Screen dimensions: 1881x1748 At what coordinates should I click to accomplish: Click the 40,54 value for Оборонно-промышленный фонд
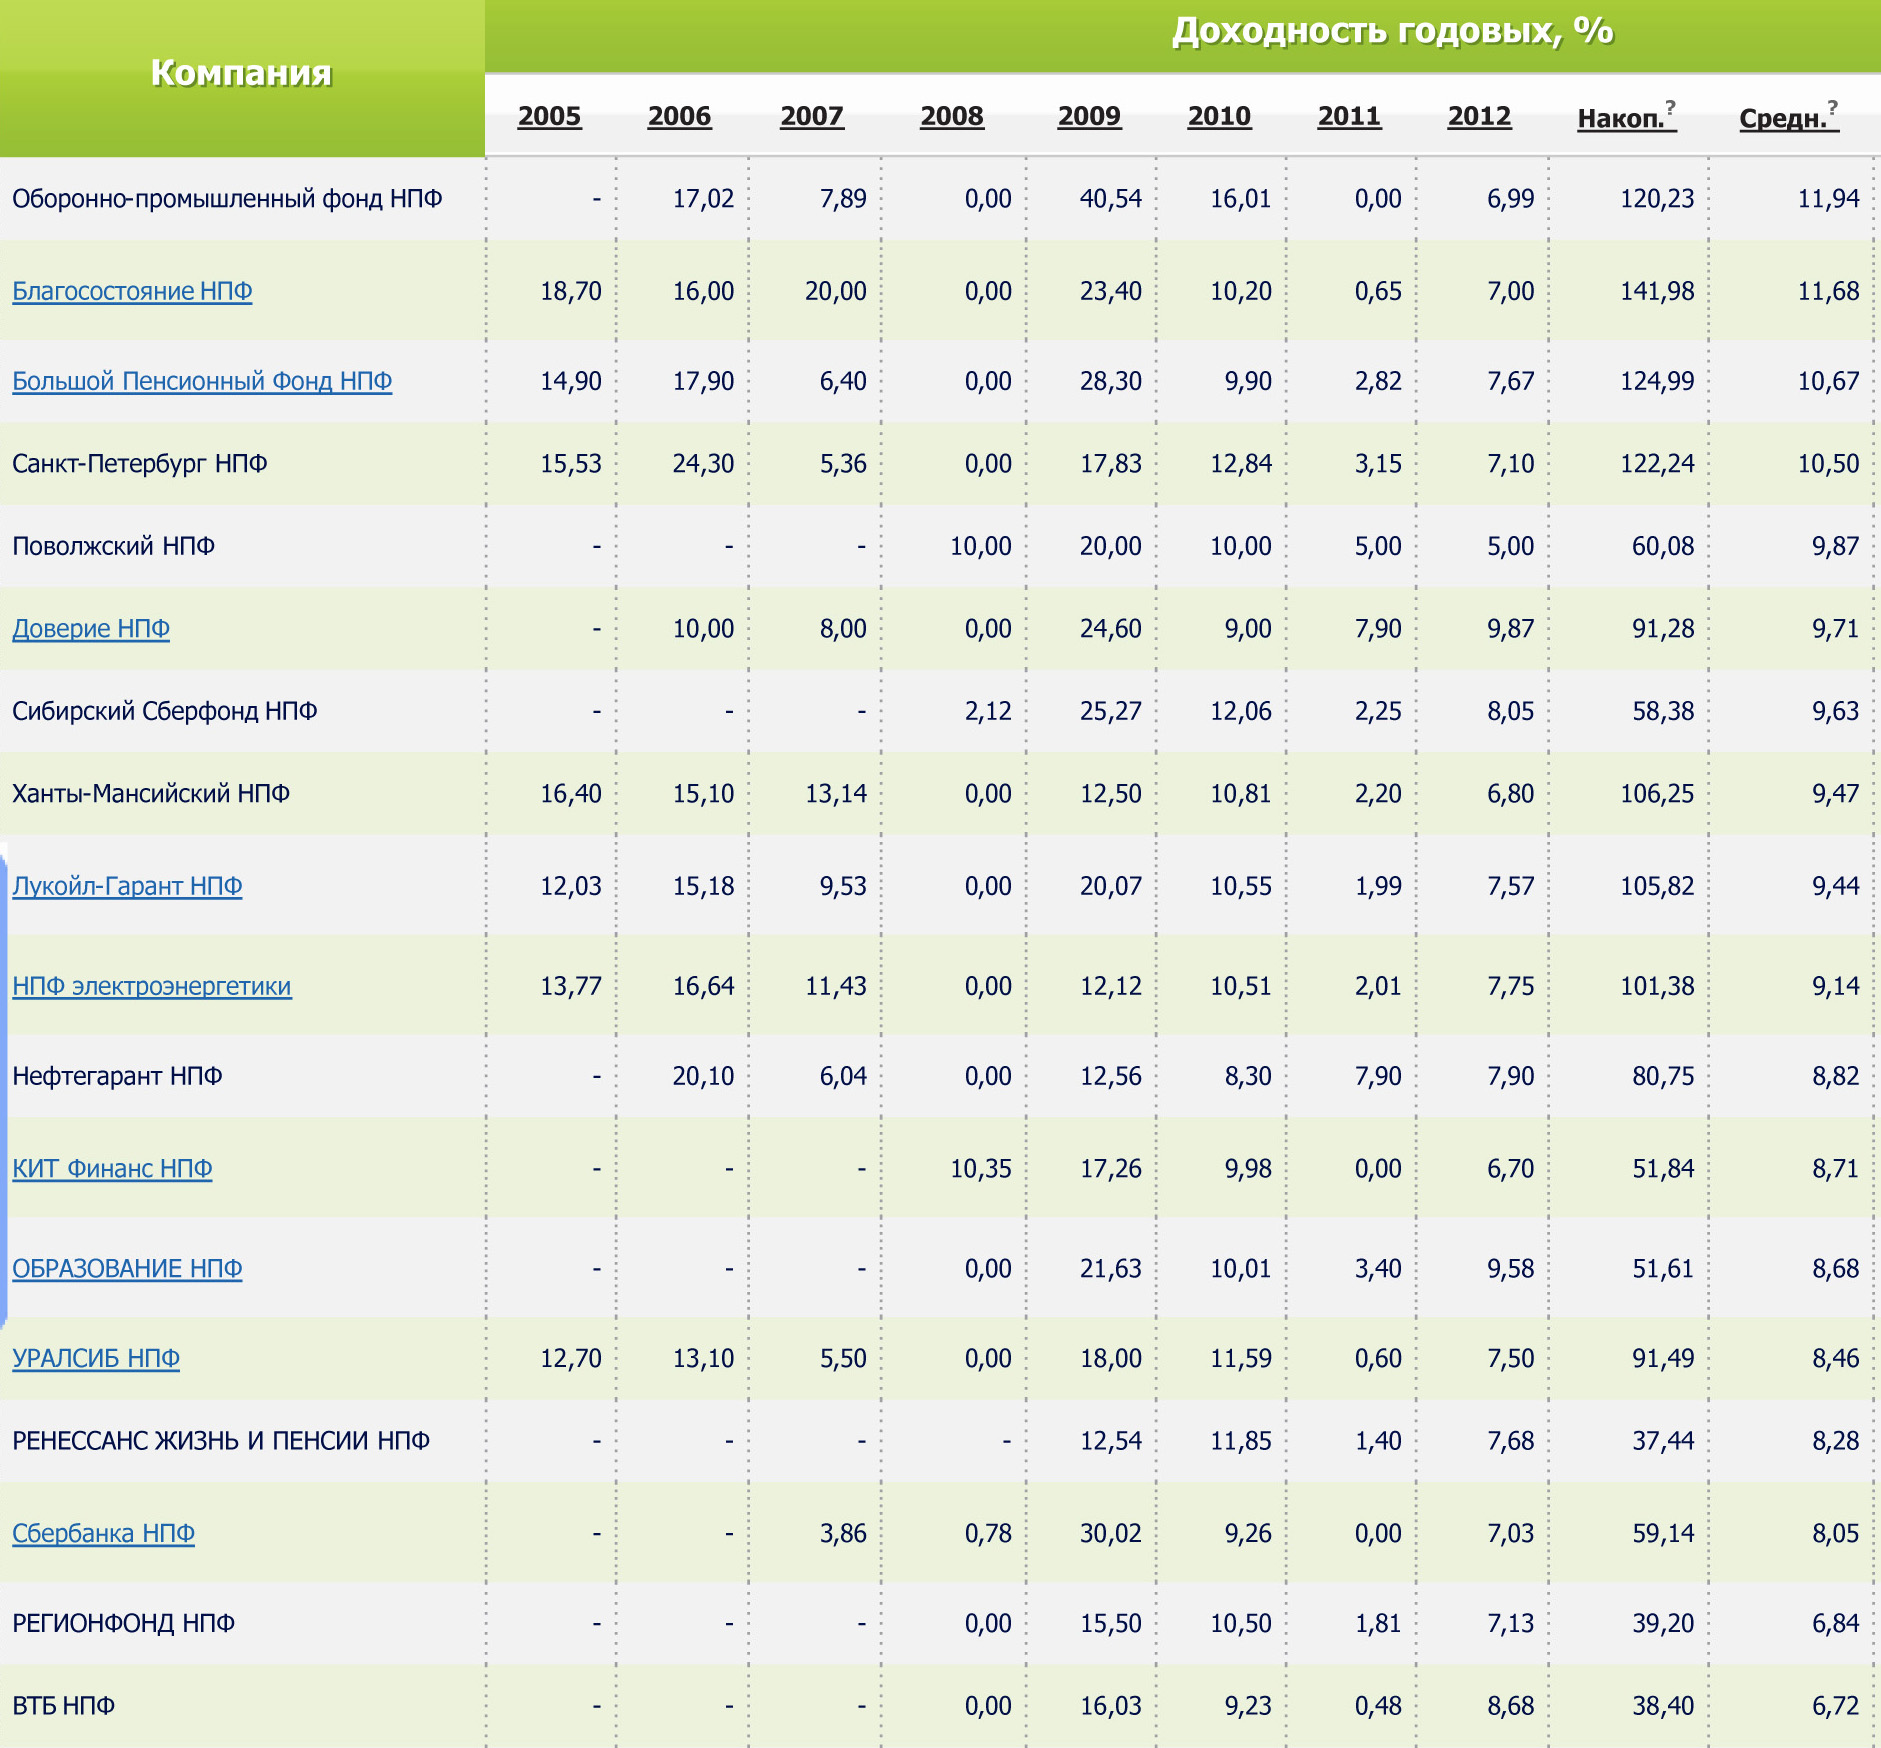click(x=1110, y=198)
